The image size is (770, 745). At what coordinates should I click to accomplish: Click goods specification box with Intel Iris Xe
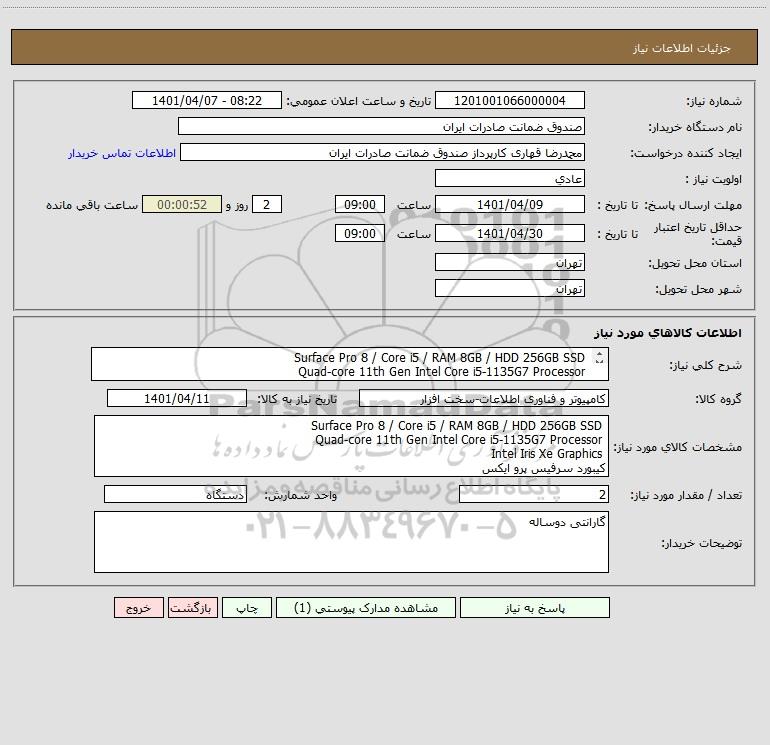(351, 446)
